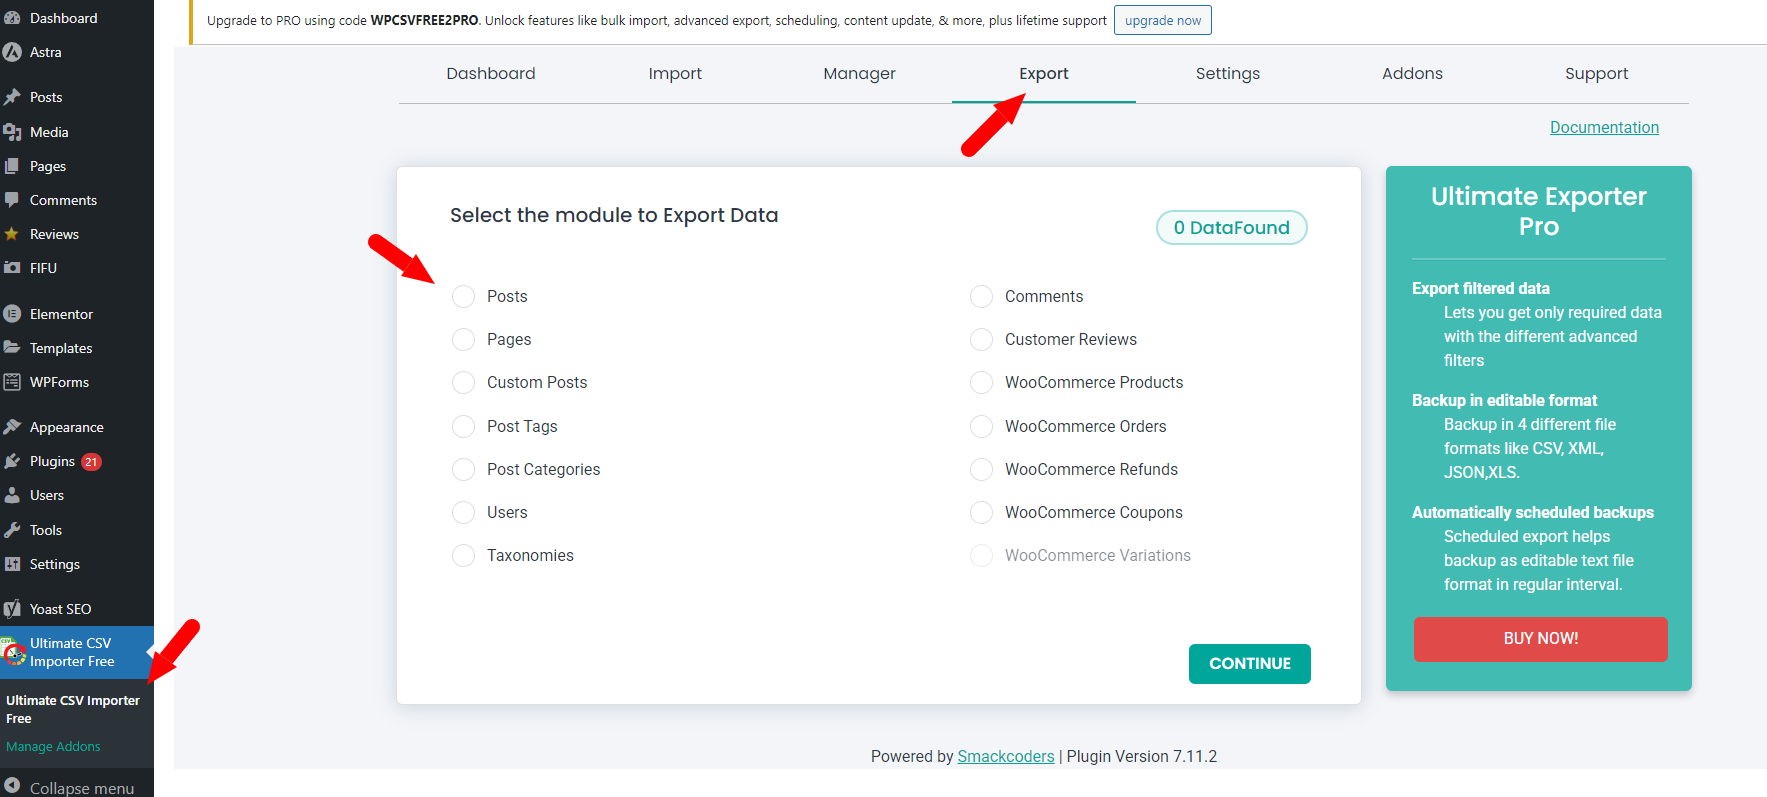Click the WPCSVFREE2PRO coupon code text
Viewport: 1767px width, 797px height.
tap(424, 20)
